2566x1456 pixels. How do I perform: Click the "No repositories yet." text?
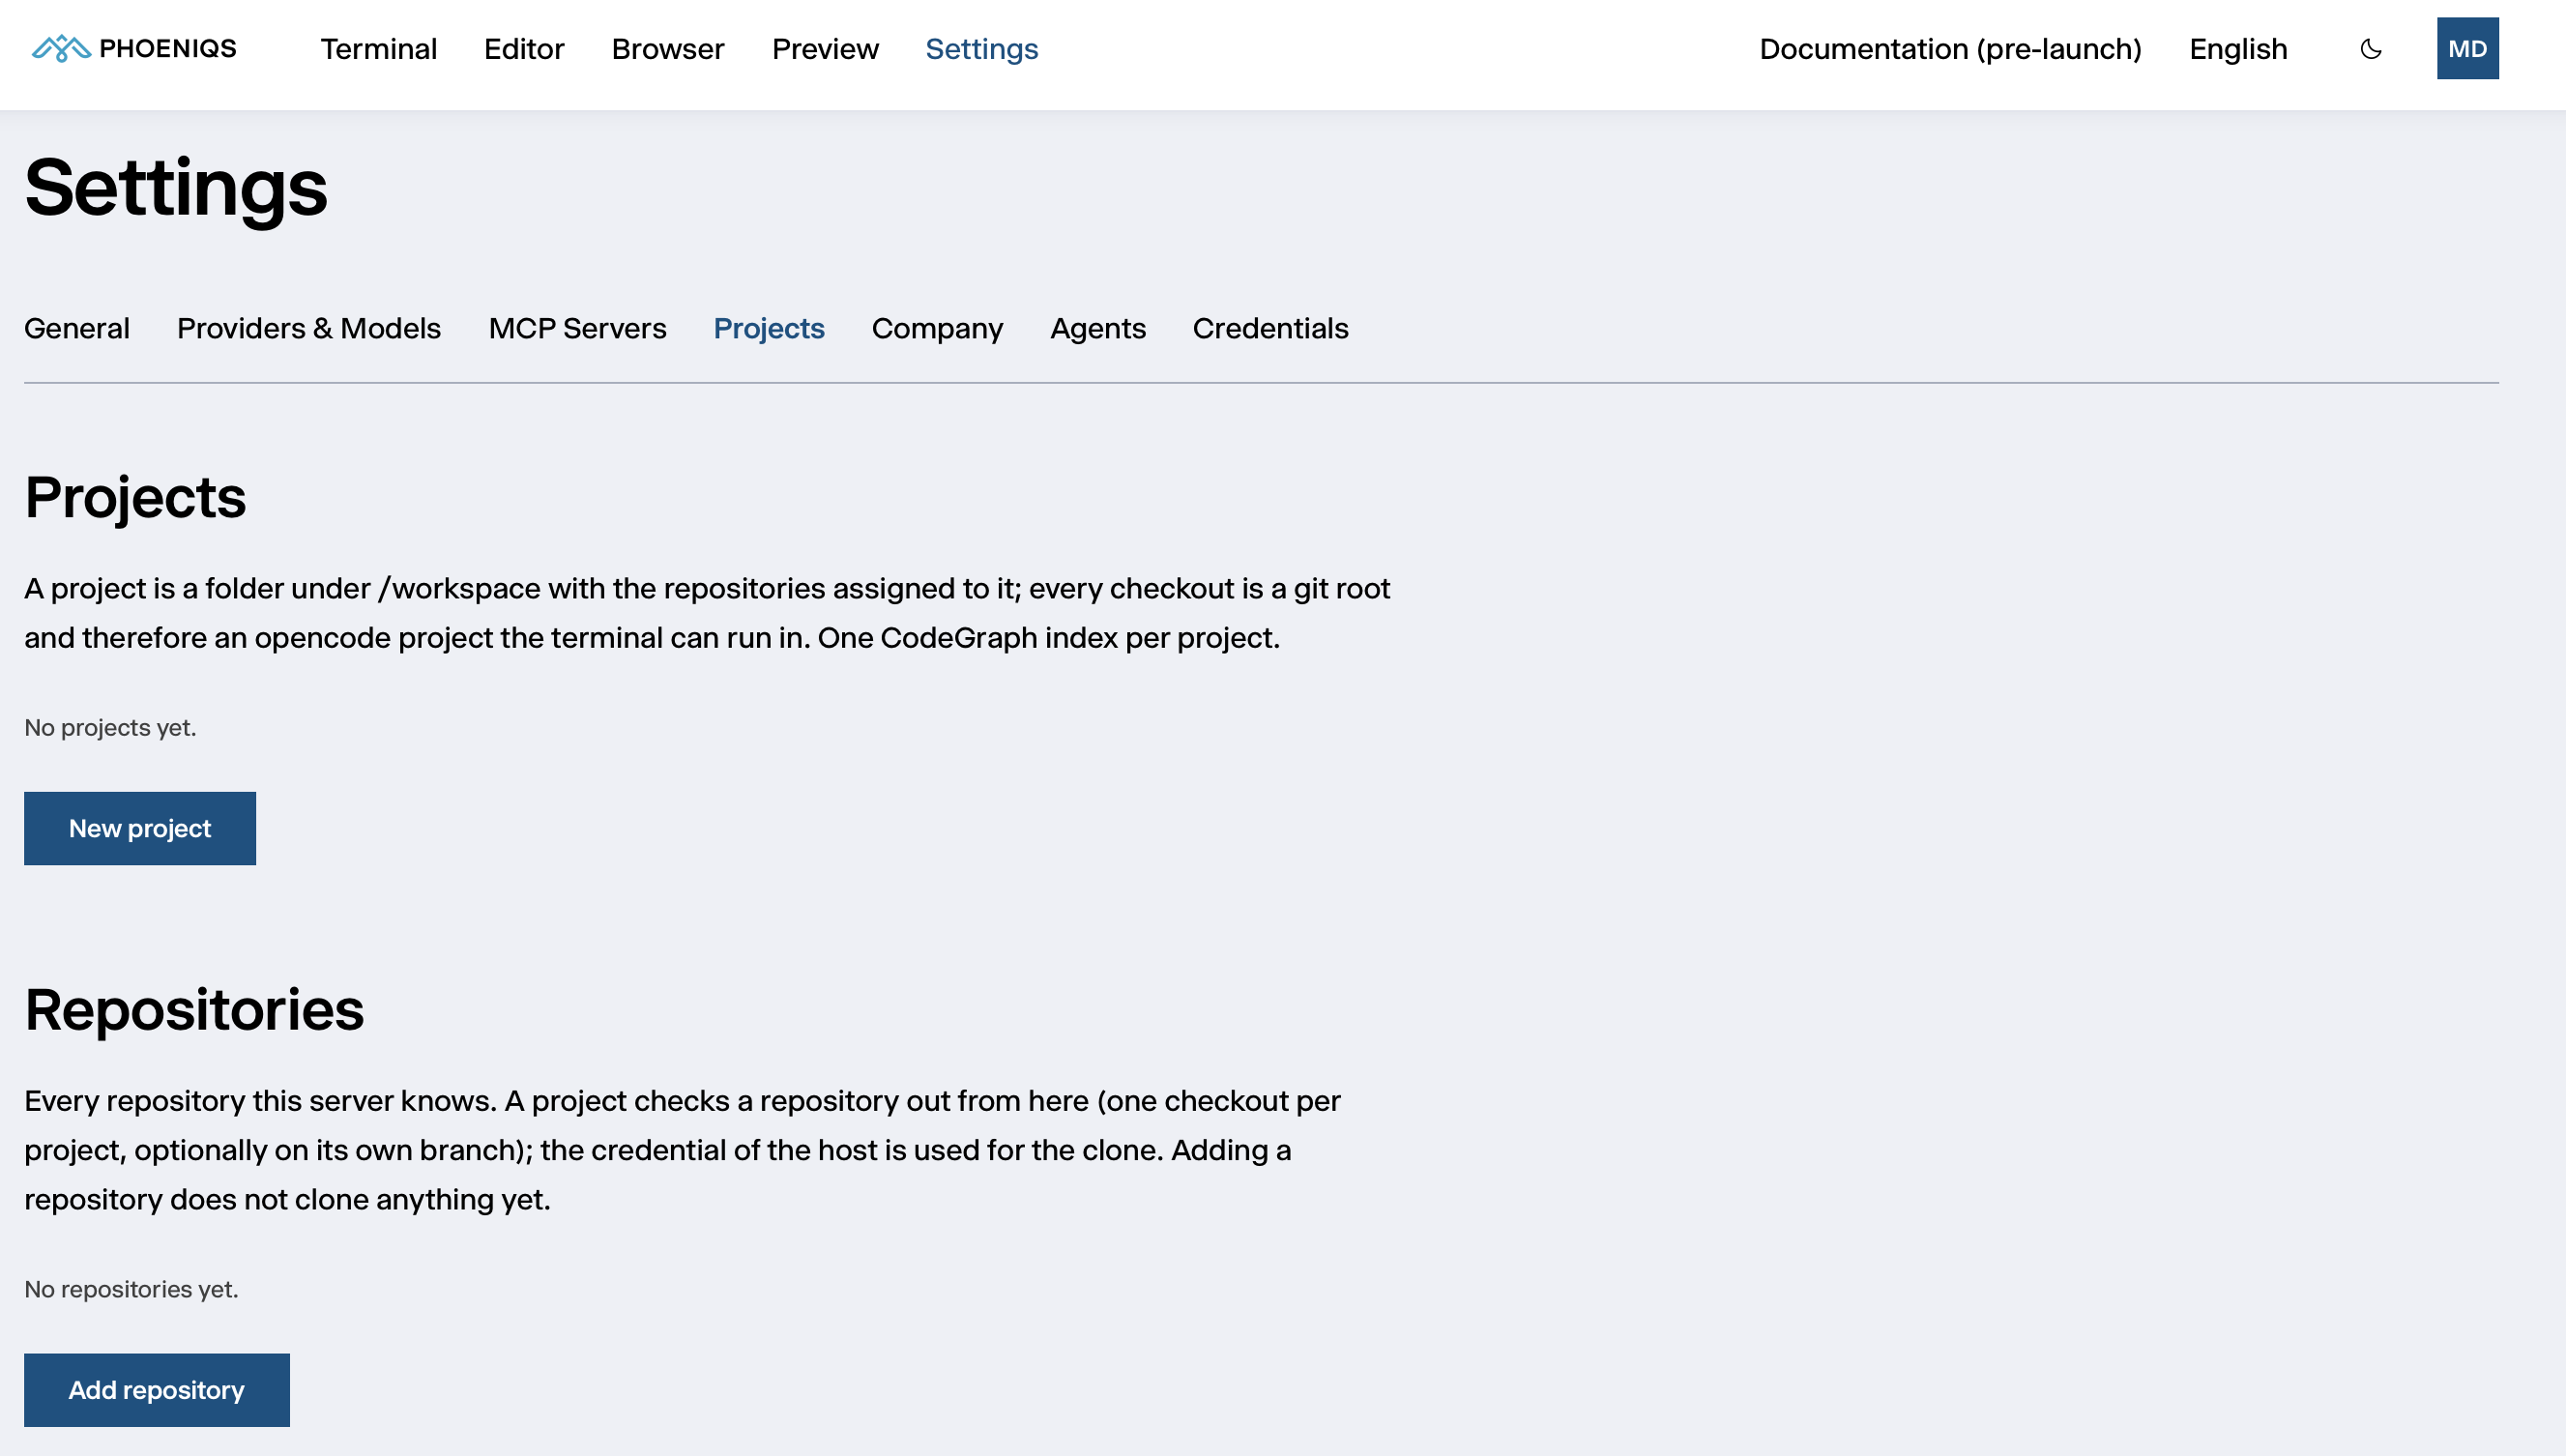point(131,1290)
